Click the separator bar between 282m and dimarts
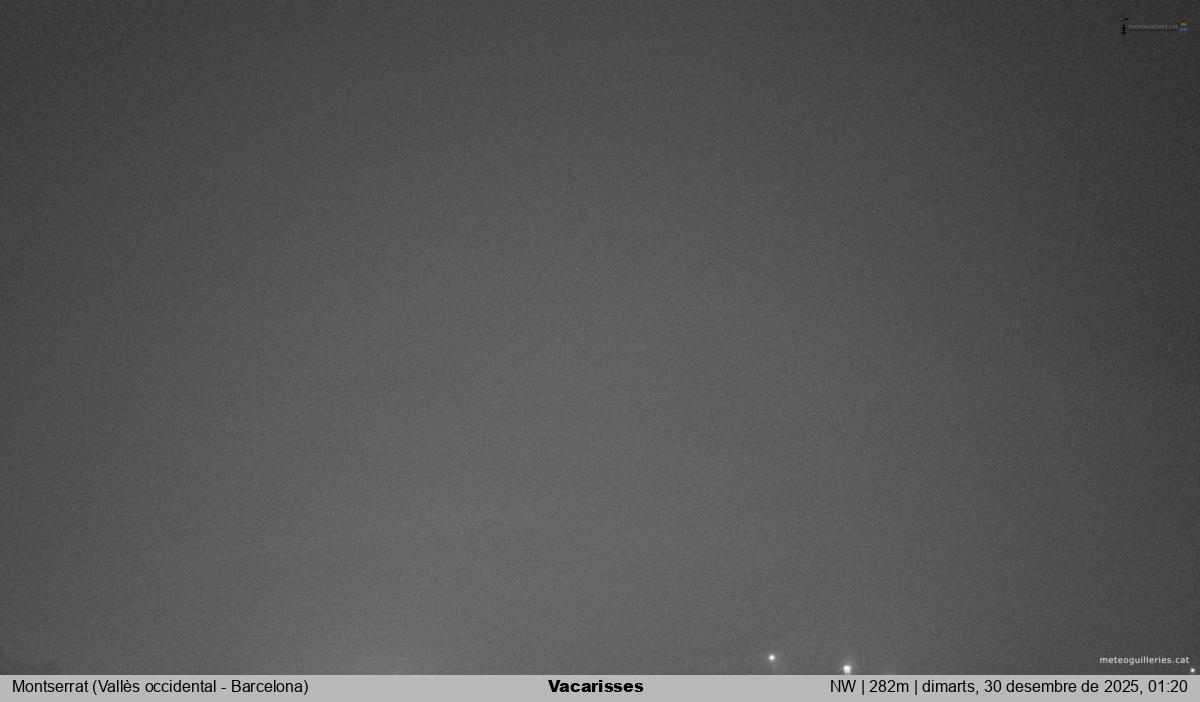The image size is (1200, 702). pyautogui.click(x=915, y=687)
